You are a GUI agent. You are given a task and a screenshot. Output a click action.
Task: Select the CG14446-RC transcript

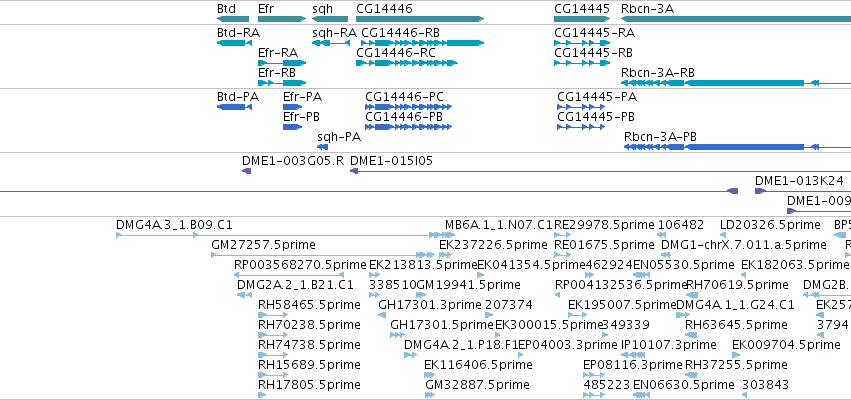tap(407, 63)
